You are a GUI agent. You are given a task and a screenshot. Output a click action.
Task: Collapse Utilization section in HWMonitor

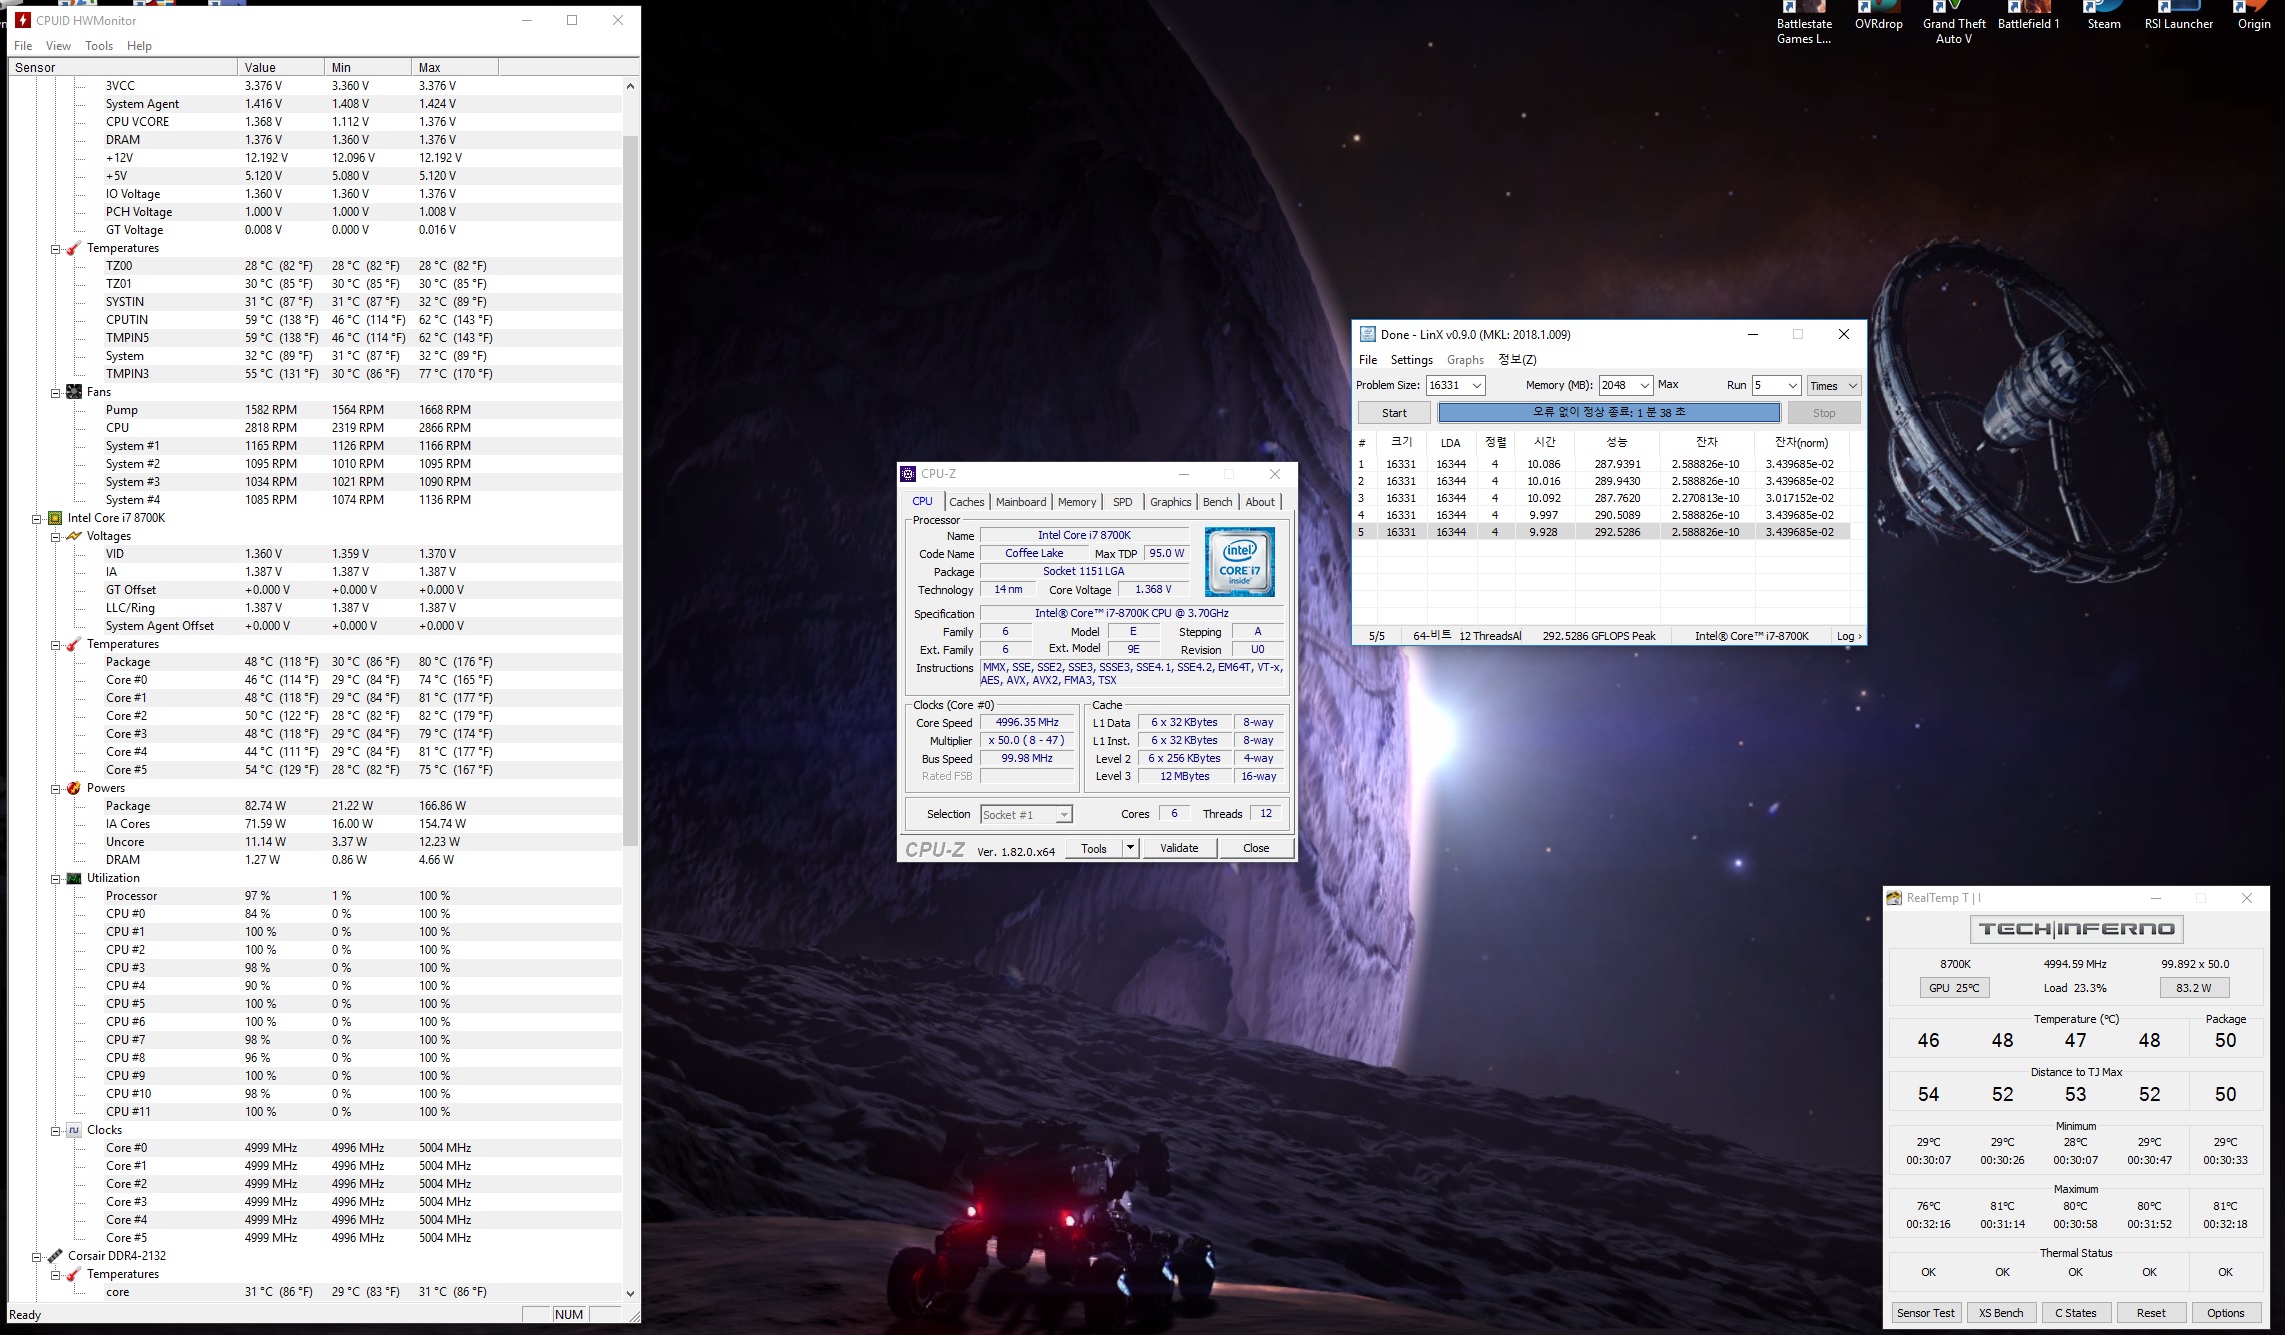pyautogui.click(x=56, y=878)
